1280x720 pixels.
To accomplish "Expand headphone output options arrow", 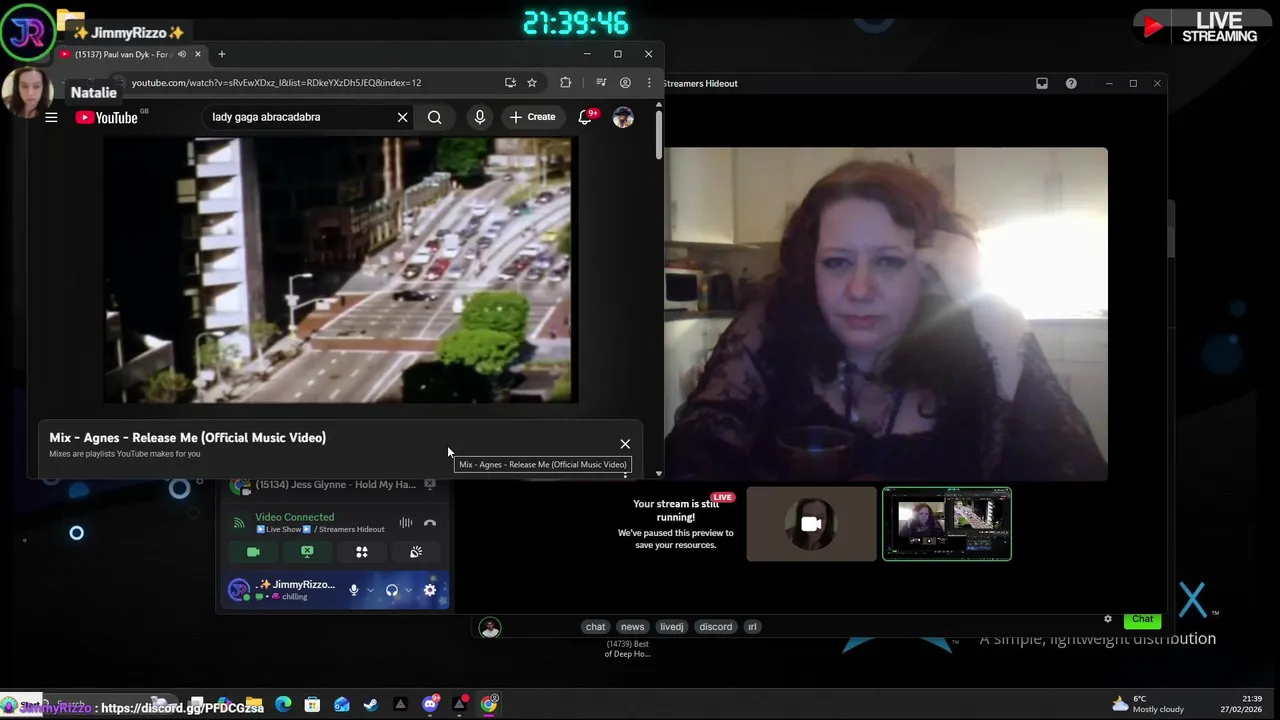I will [408, 590].
